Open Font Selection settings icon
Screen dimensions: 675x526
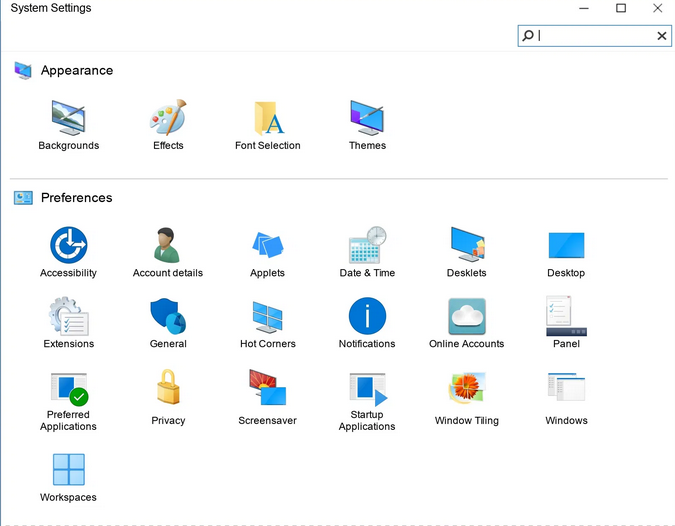[x=269, y=118]
